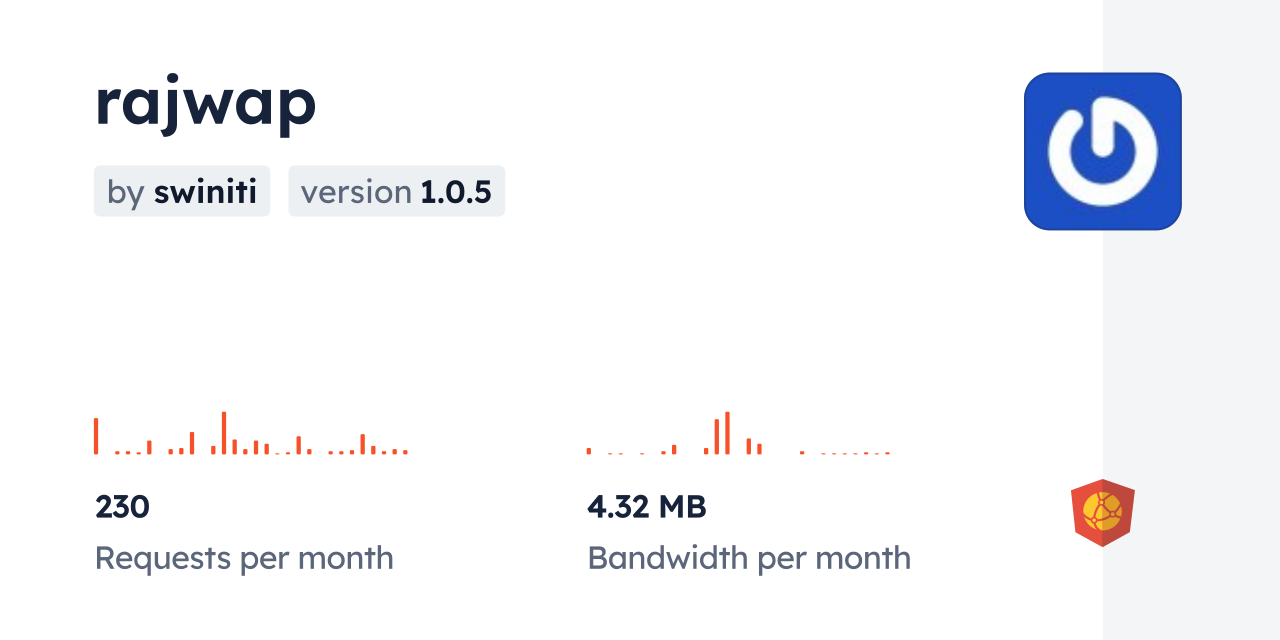This screenshot has height=640, width=1280.
Task: Click the tallest bar in requests chart
Action: pyautogui.click(x=224, y=433)
